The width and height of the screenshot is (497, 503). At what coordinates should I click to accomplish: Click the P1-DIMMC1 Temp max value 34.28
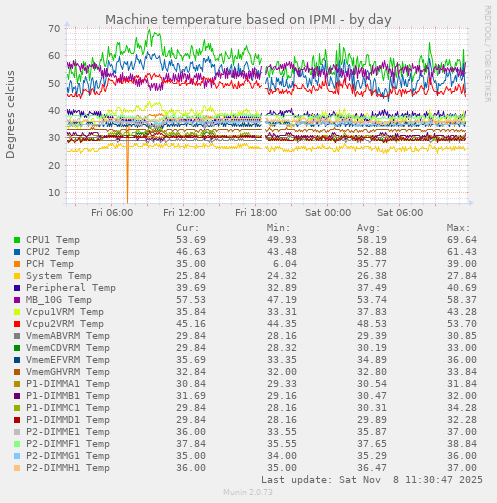(462, 408)
